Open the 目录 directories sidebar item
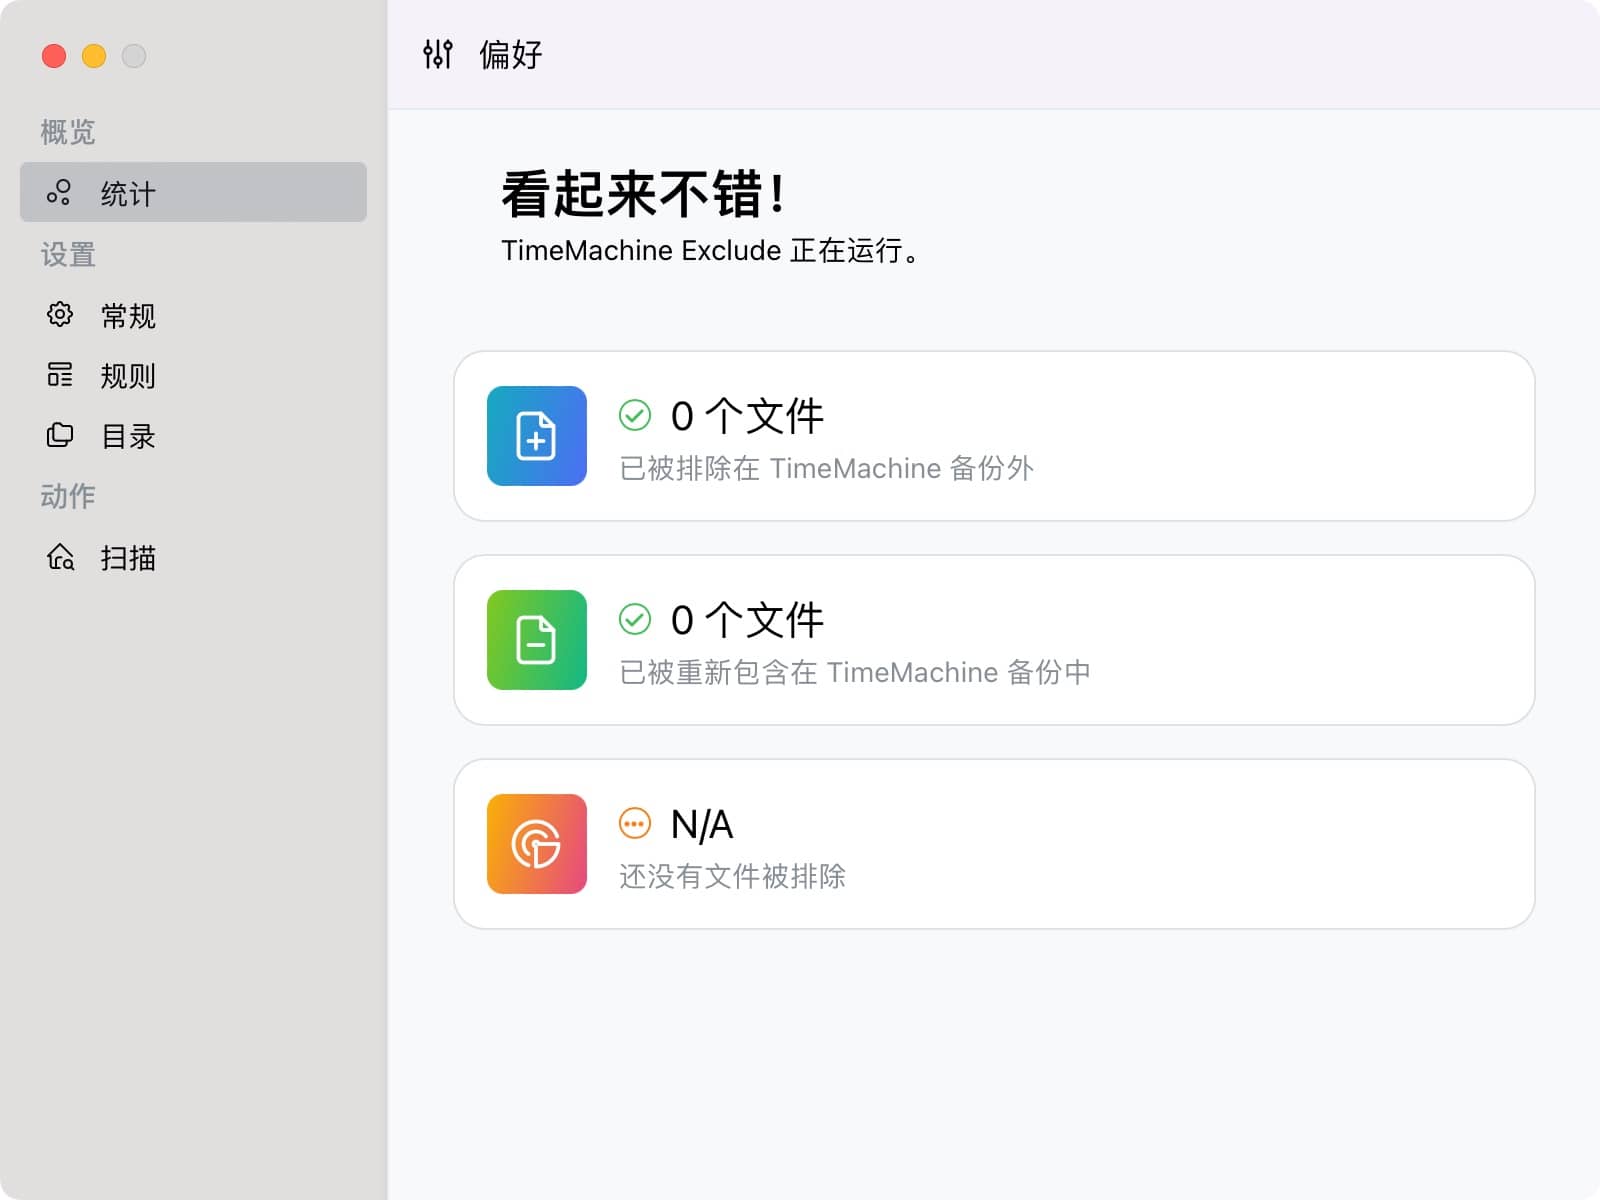 coord(193,435)
